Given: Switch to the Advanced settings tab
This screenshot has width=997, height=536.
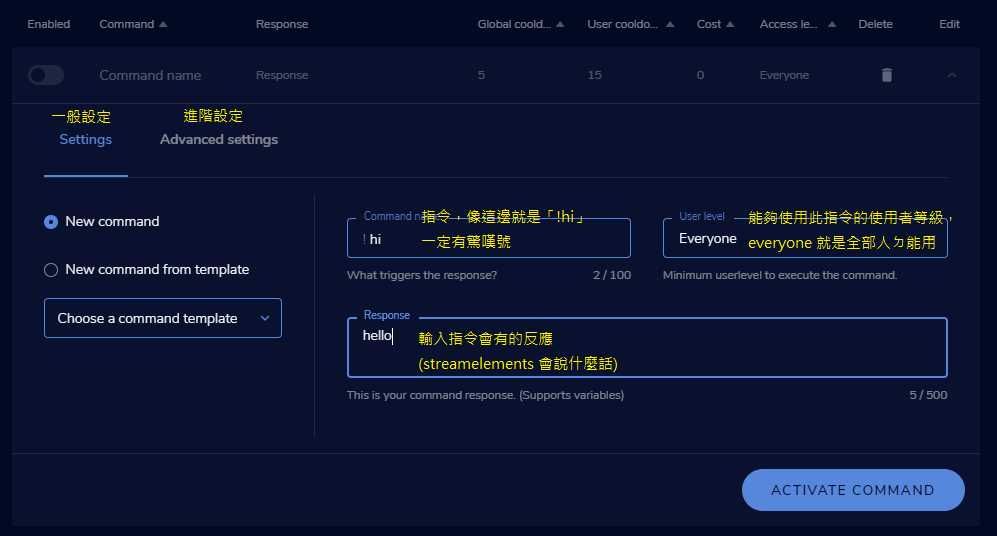Looking at the screenshot, I should [219, 140].
